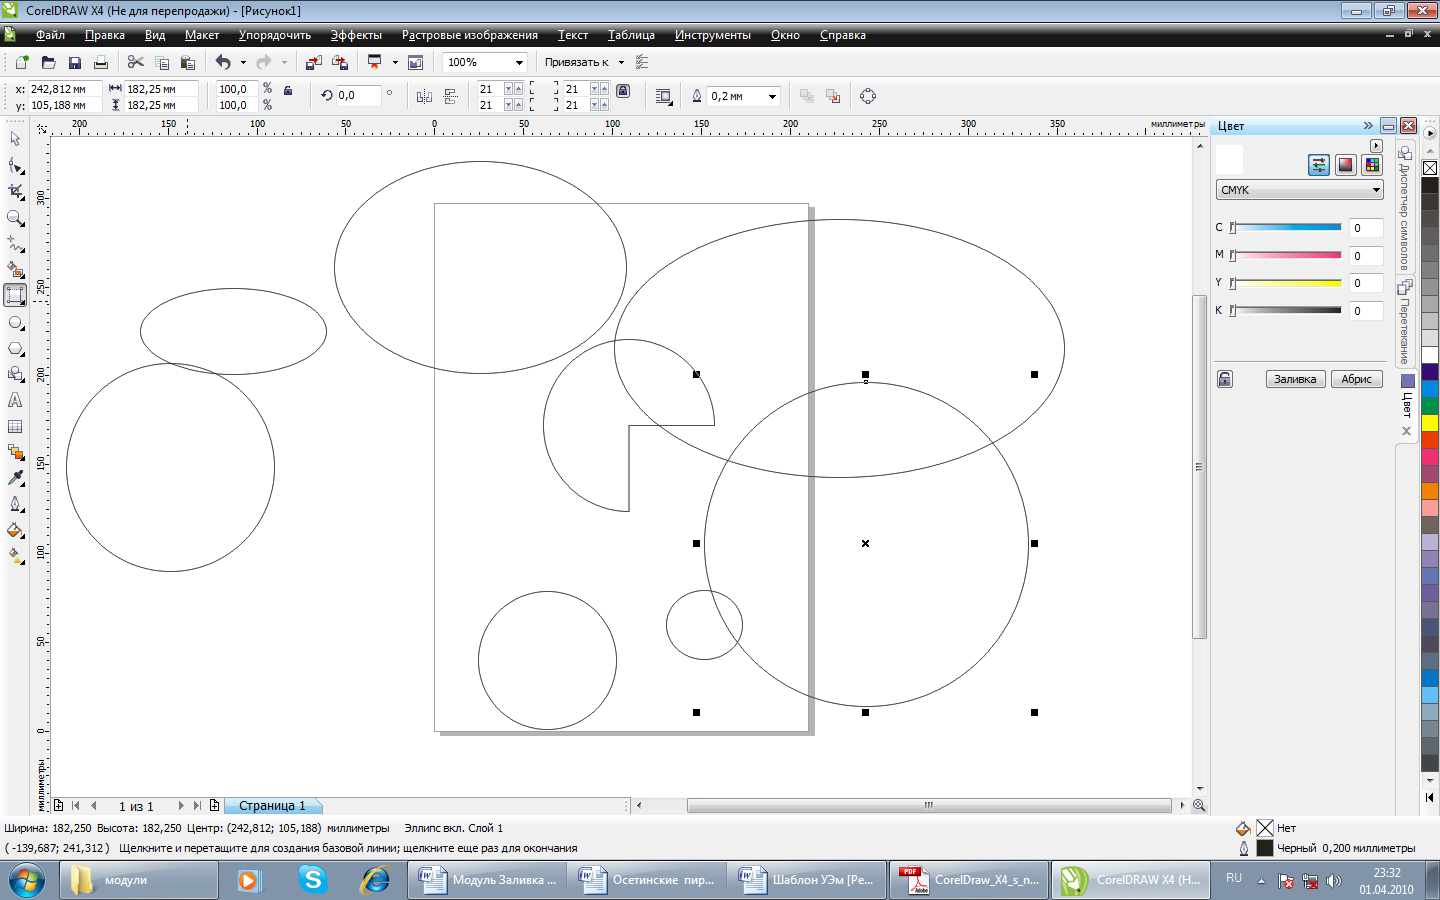Screen dimensions: 1440x900
Task: Select the Ellipse tool
Action: pos(15,323)
